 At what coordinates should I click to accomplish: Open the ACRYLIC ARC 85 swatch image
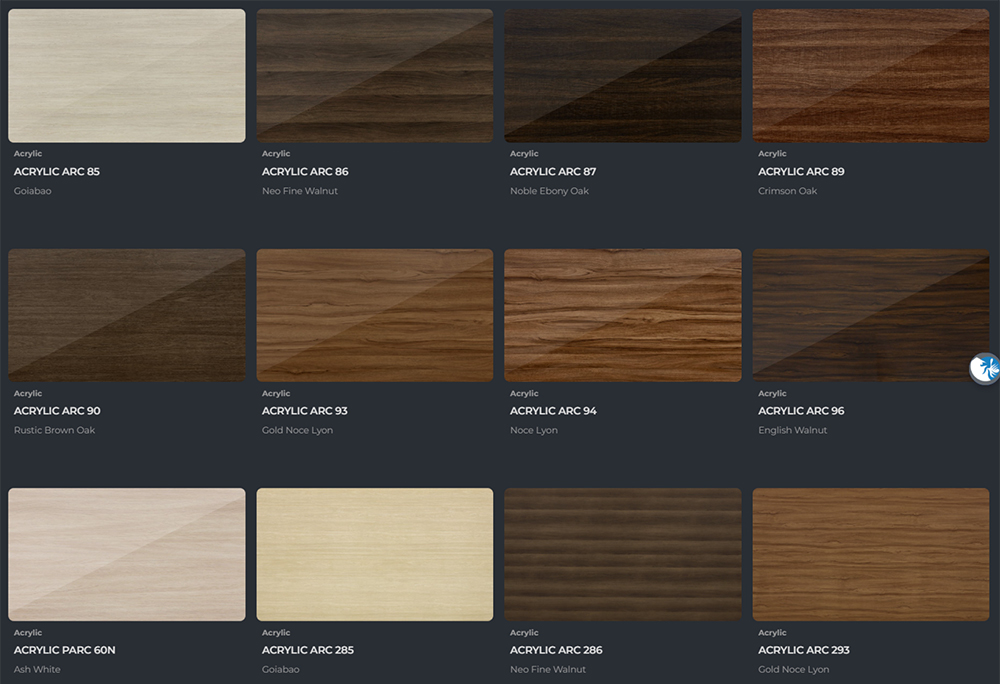[126, 75]
